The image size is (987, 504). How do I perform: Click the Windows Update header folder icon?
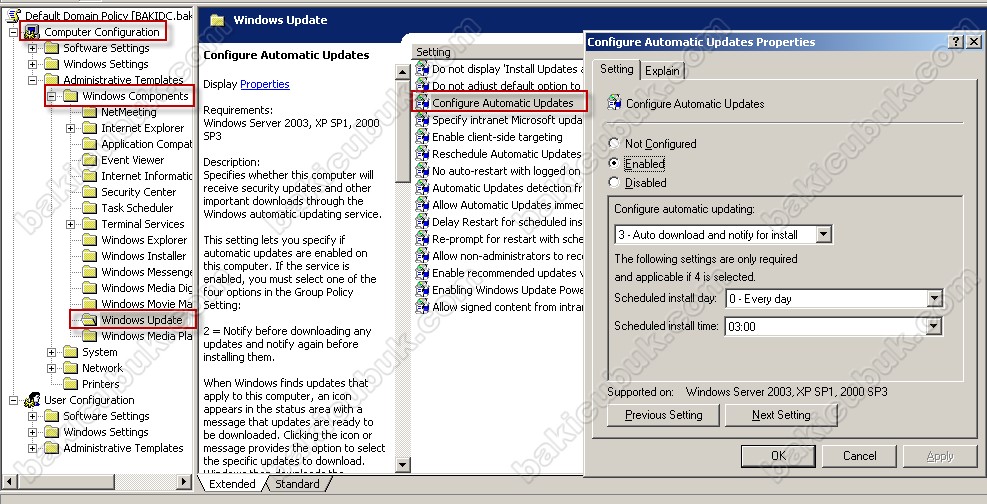click(x=217, y=20)
